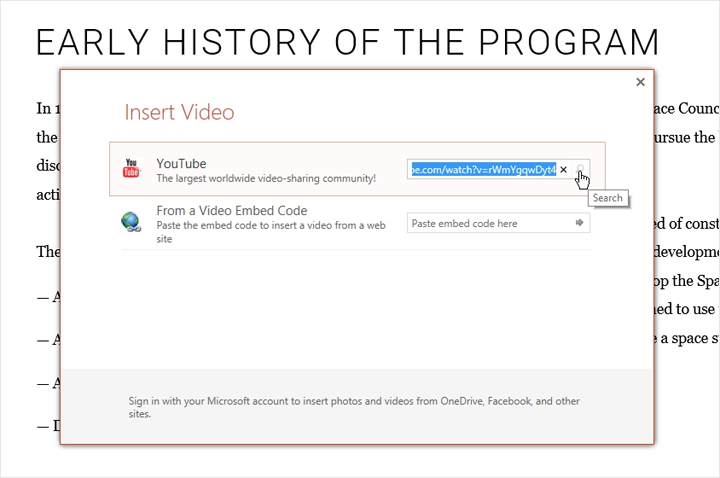Screen dimensions: 720x478
Task: Click the 'Paste embed code here' field
Action: click(488, 223)
